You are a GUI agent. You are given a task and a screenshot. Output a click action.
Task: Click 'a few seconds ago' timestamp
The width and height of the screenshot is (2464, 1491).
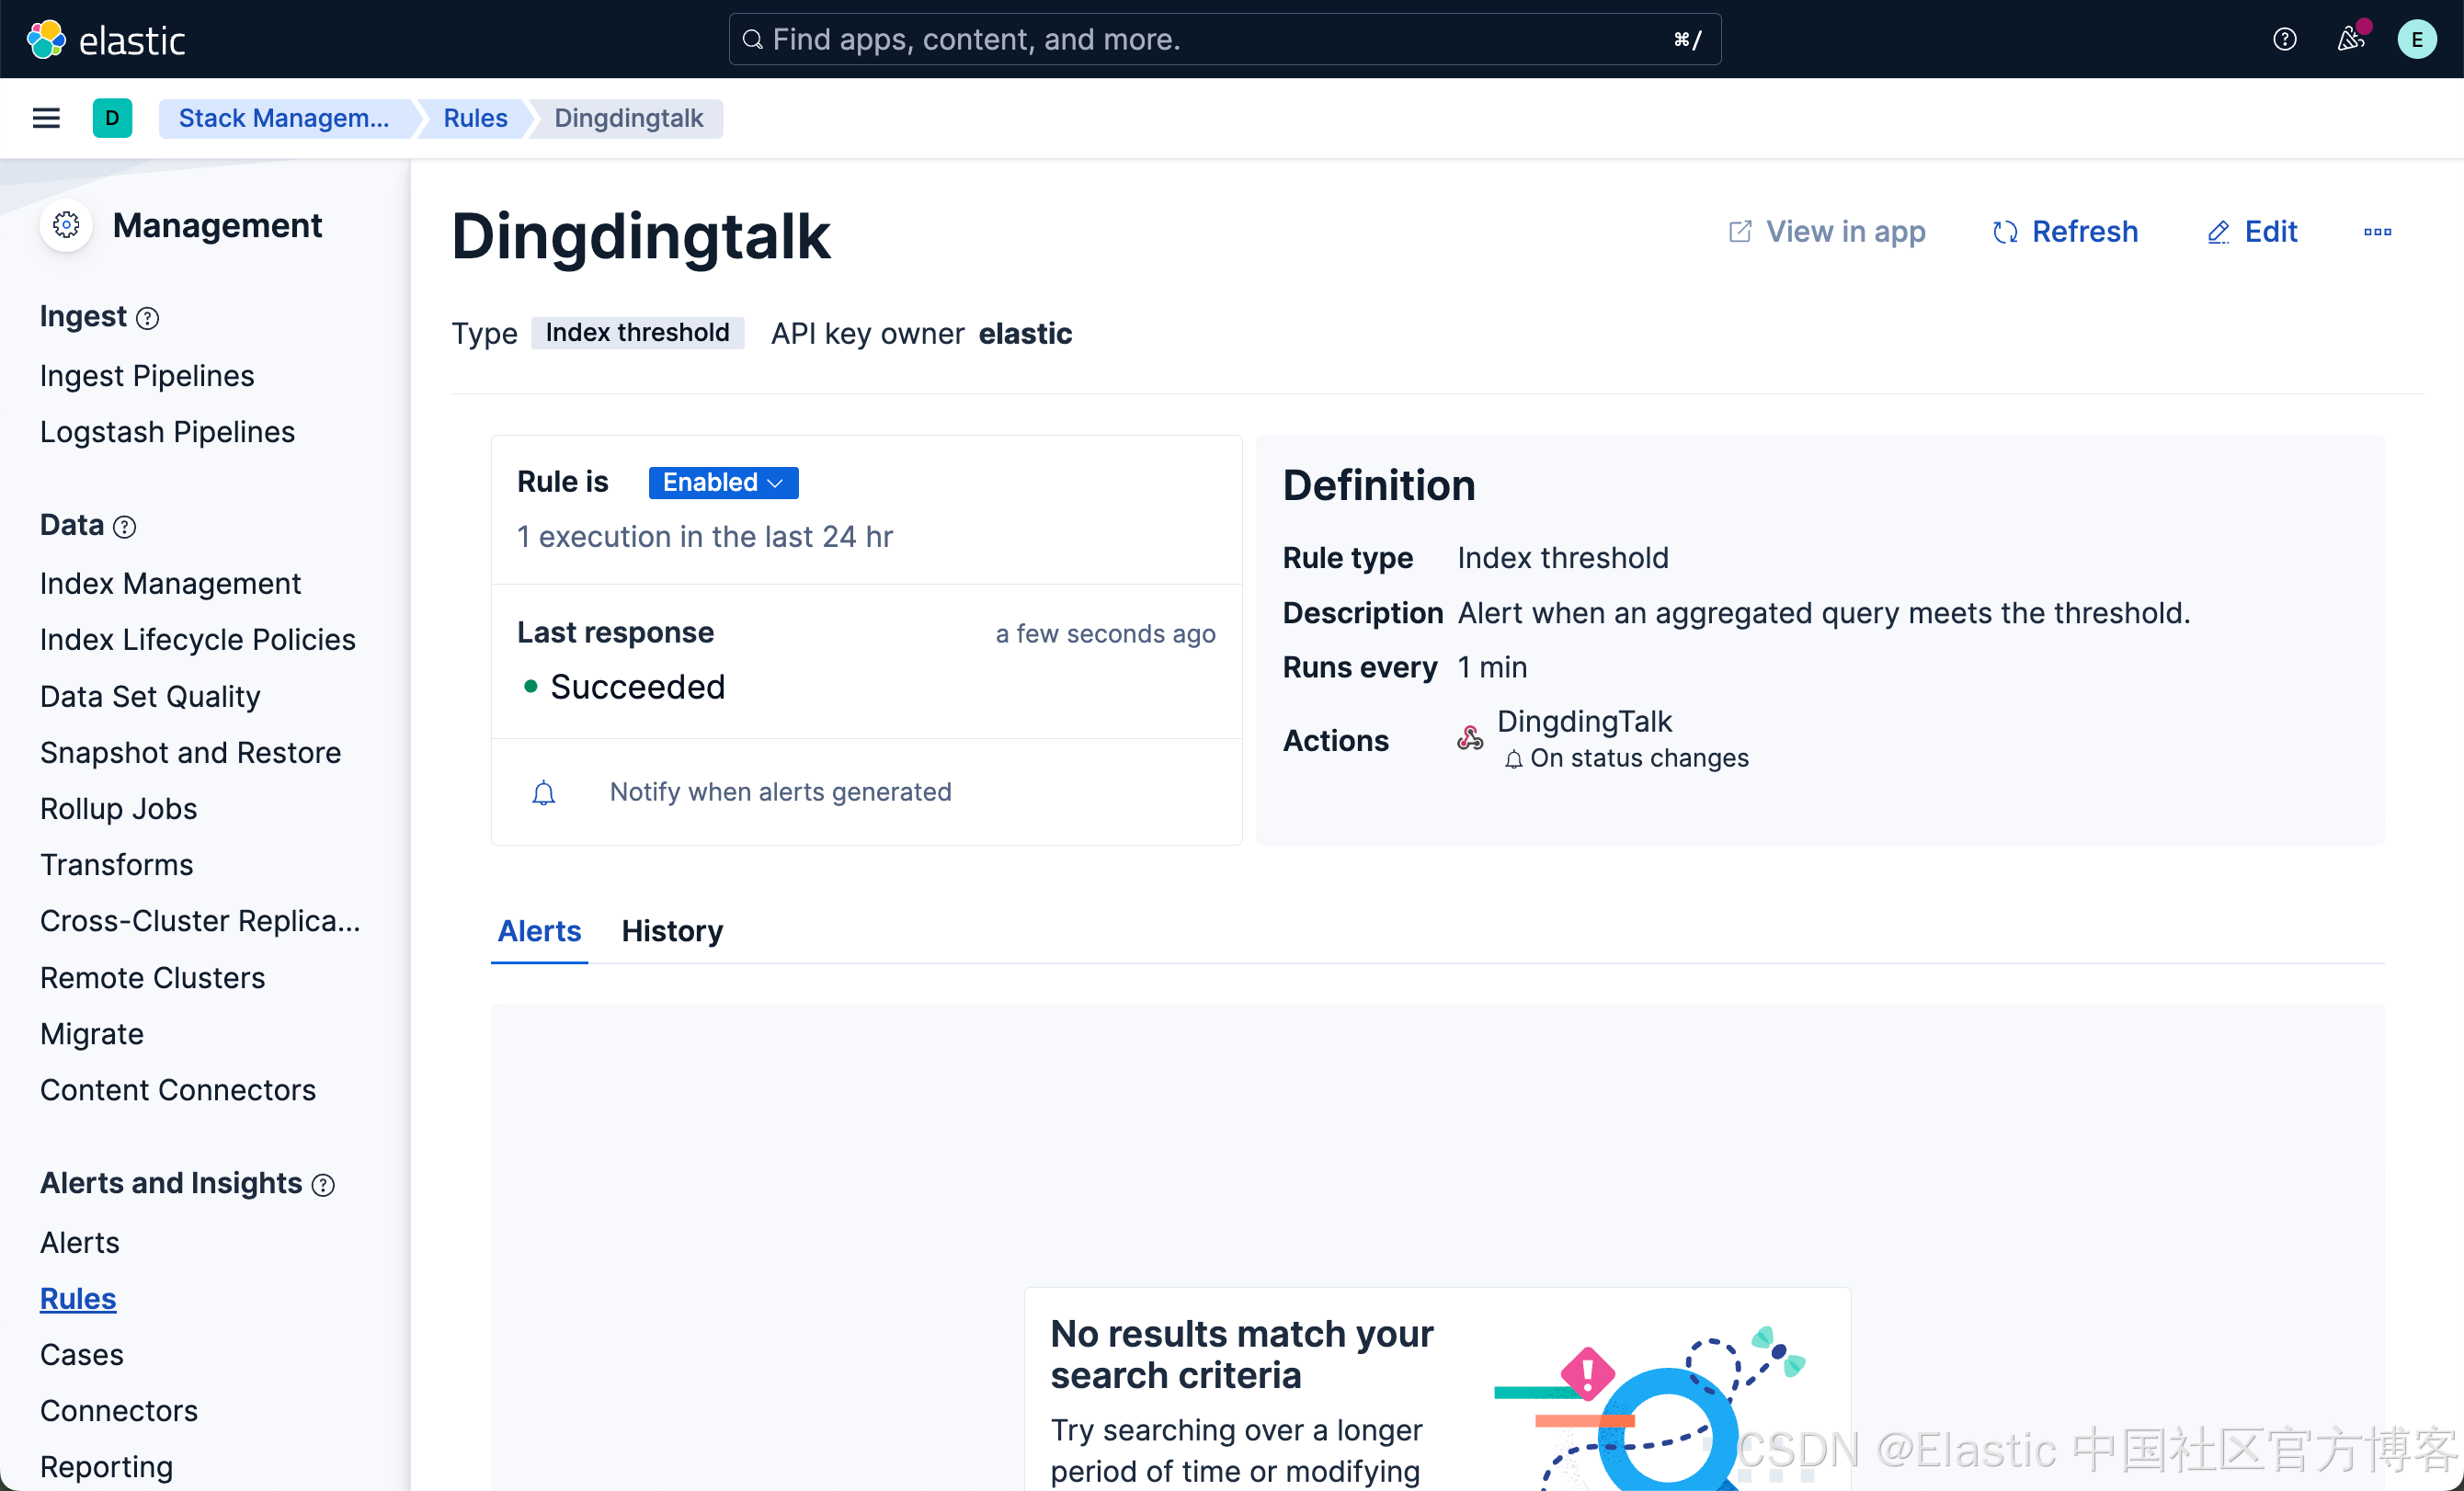point(1105,634)
